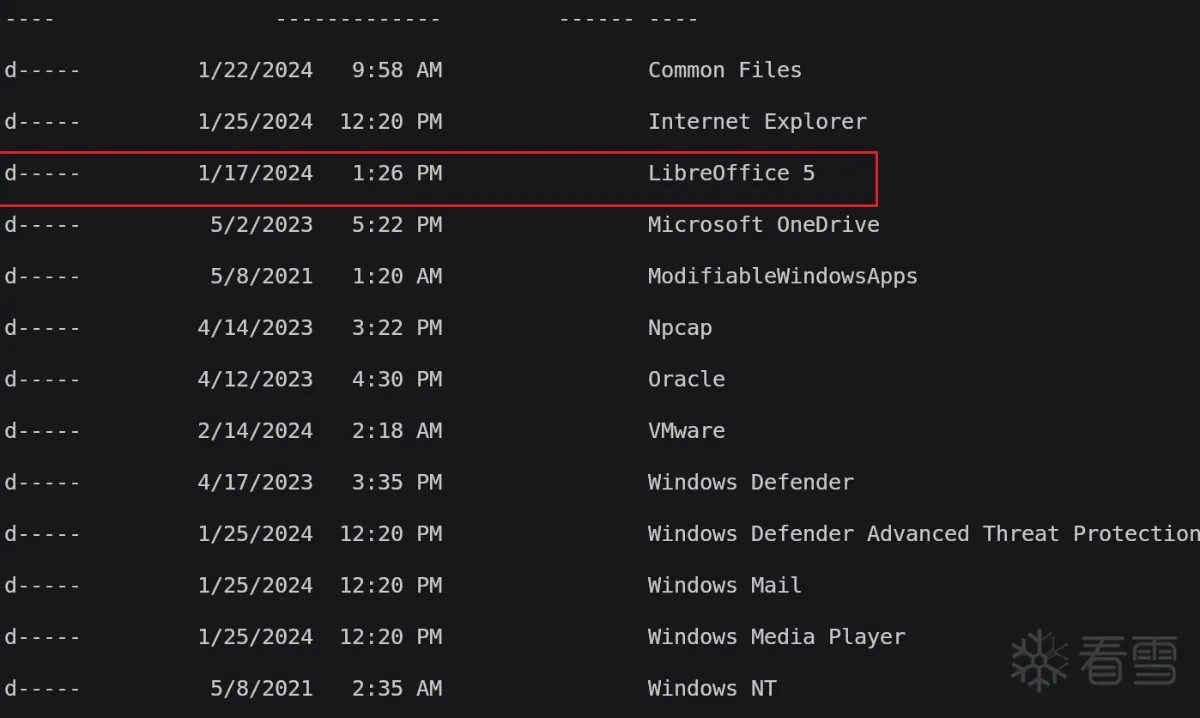Click the 9:58 AM timestamp
Viewport: 1200px width, 718px height.
point(397,70)
